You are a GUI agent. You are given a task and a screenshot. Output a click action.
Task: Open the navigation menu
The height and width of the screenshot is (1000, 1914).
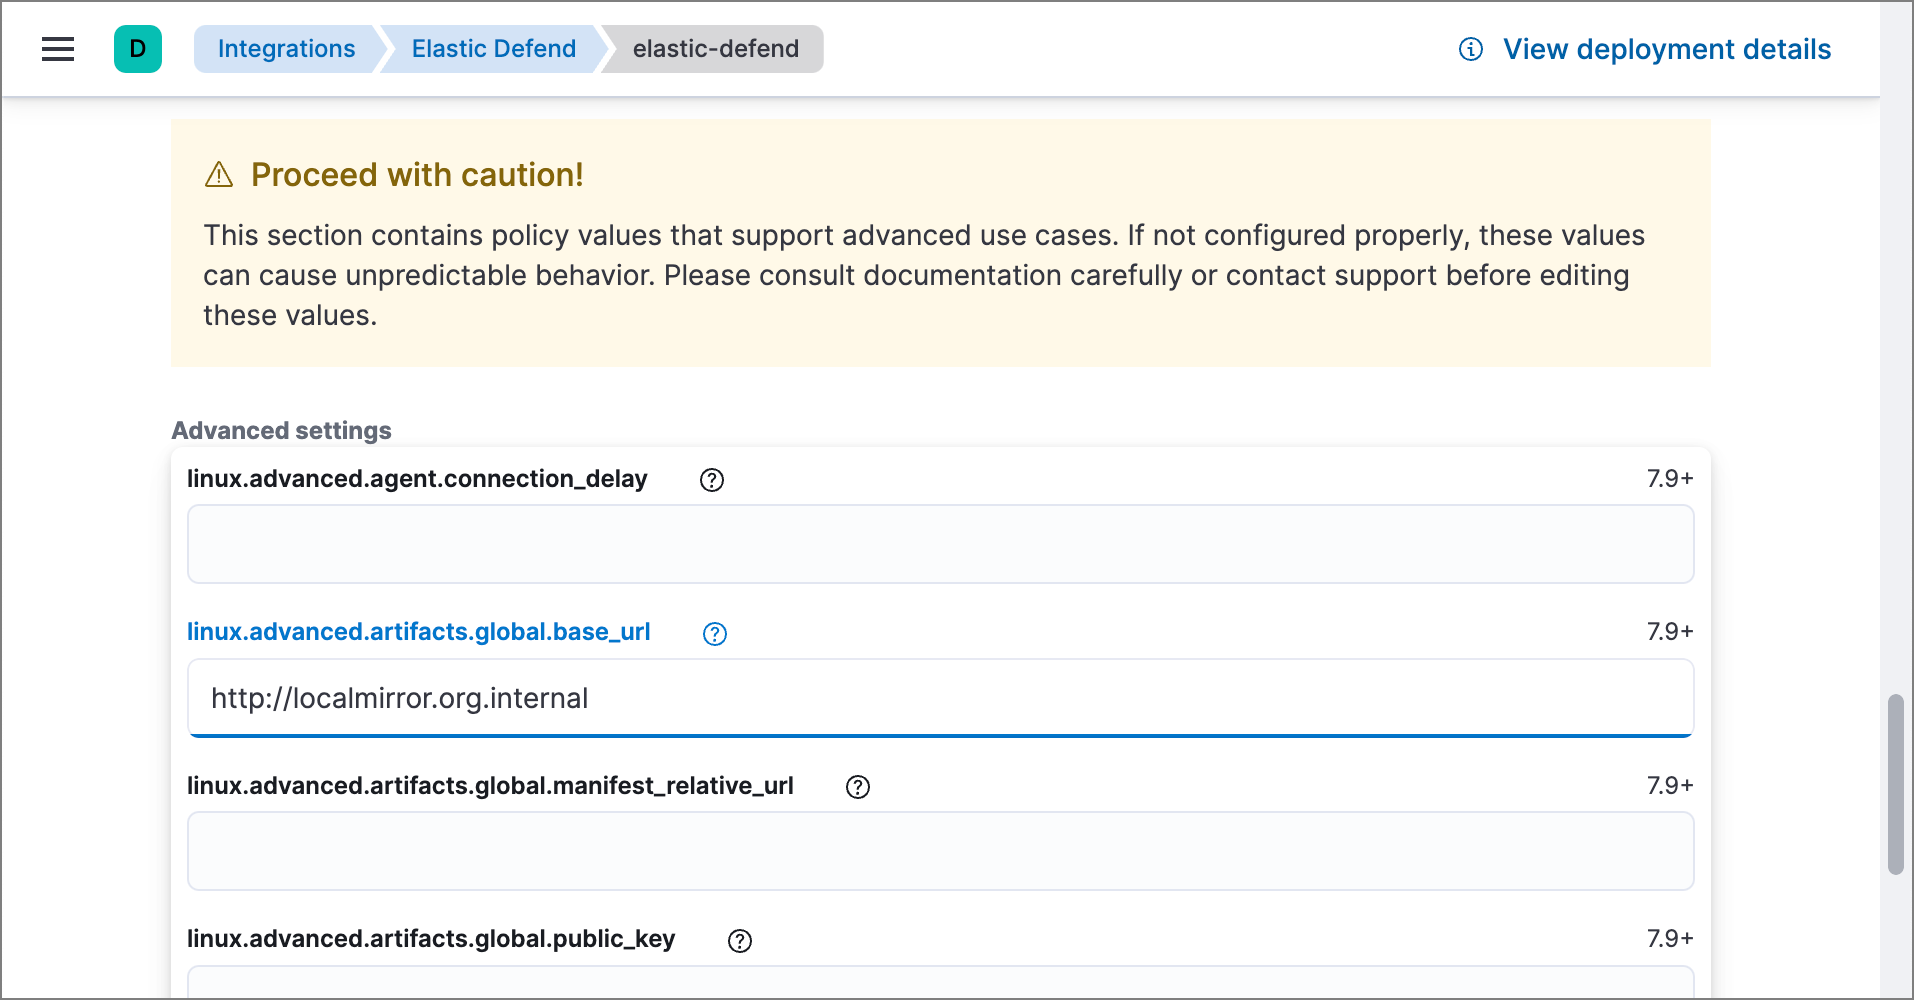pyautogui.click(x=57, y=49)
